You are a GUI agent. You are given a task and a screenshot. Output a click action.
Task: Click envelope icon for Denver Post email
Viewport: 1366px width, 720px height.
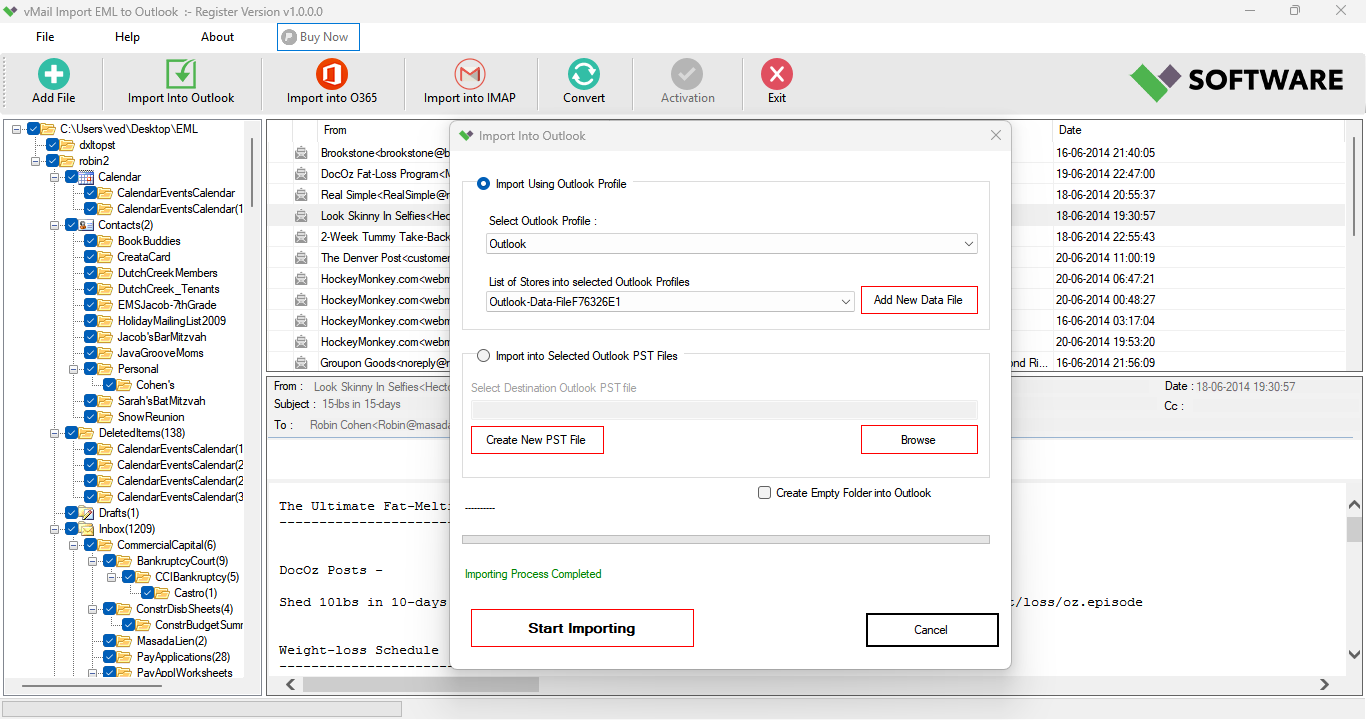[x=301, y=258]
